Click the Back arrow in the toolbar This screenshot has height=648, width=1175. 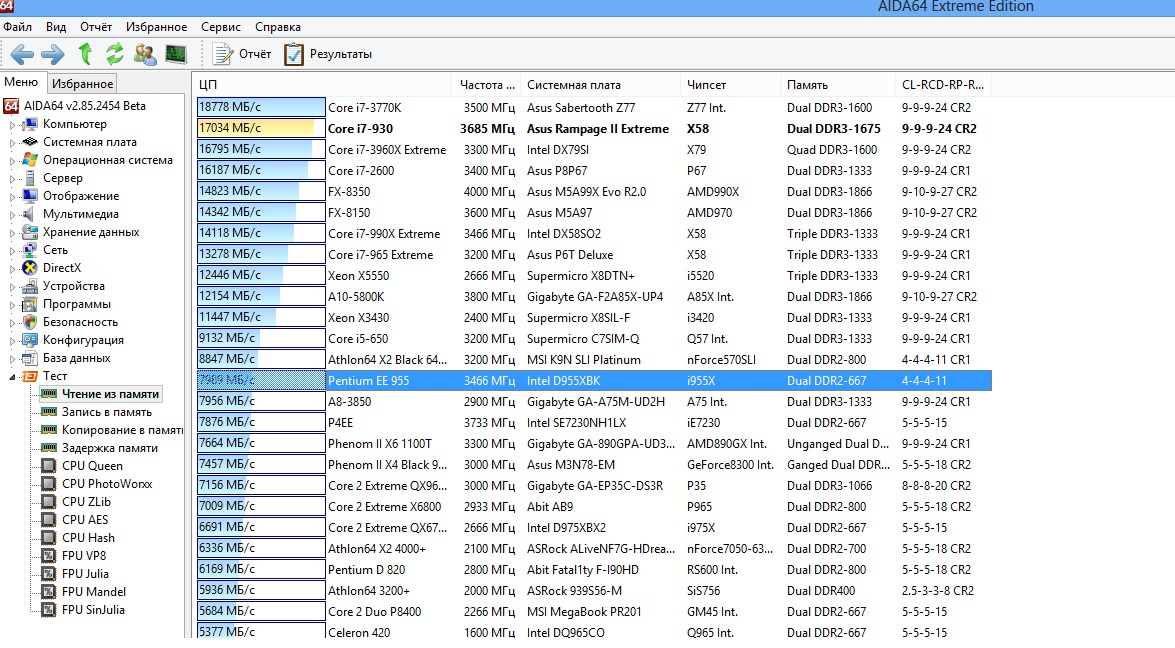pos(22,54)
